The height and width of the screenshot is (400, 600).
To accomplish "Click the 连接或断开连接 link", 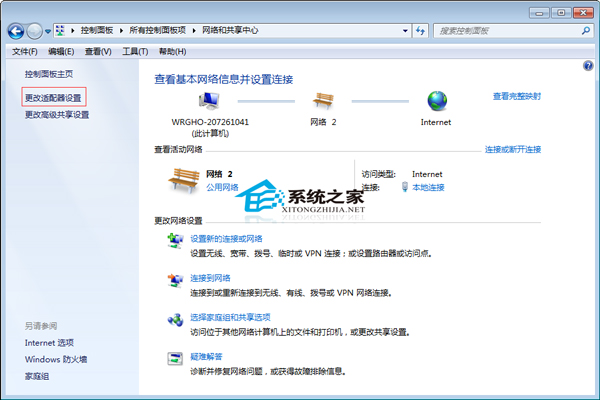I will click(513, 149).
